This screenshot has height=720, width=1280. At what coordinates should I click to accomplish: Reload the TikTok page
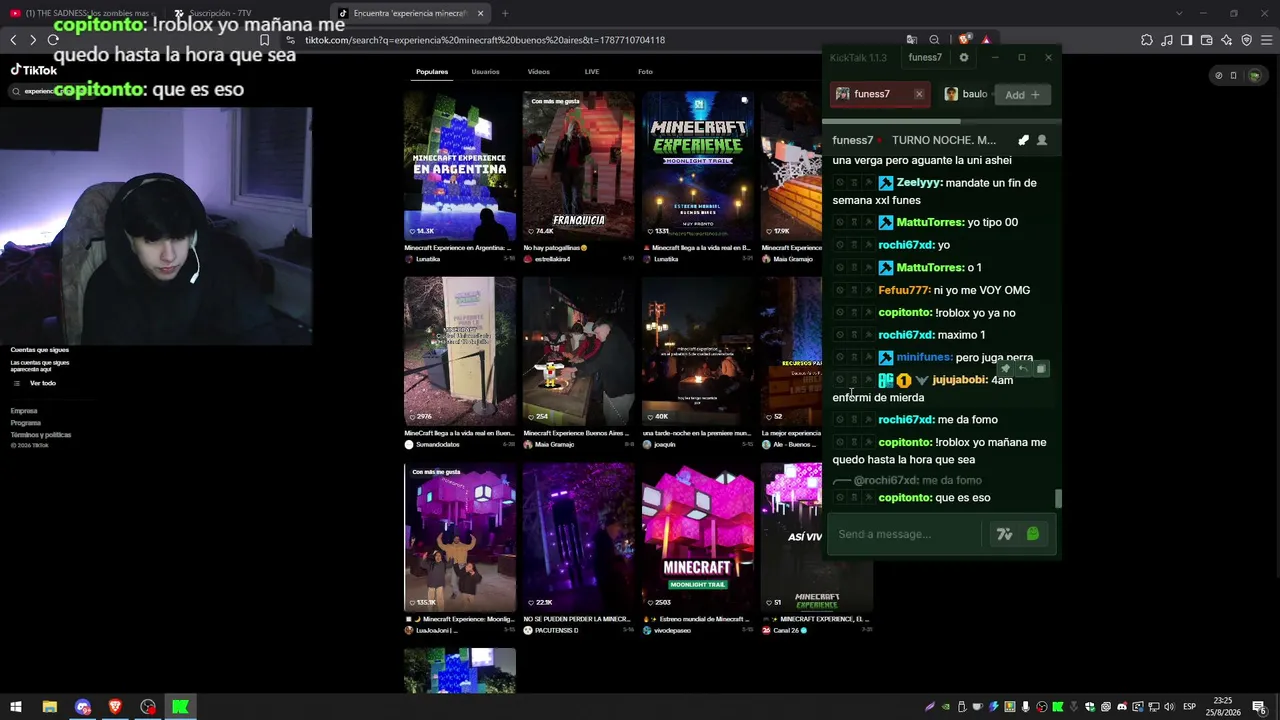[x=53, y=40]
